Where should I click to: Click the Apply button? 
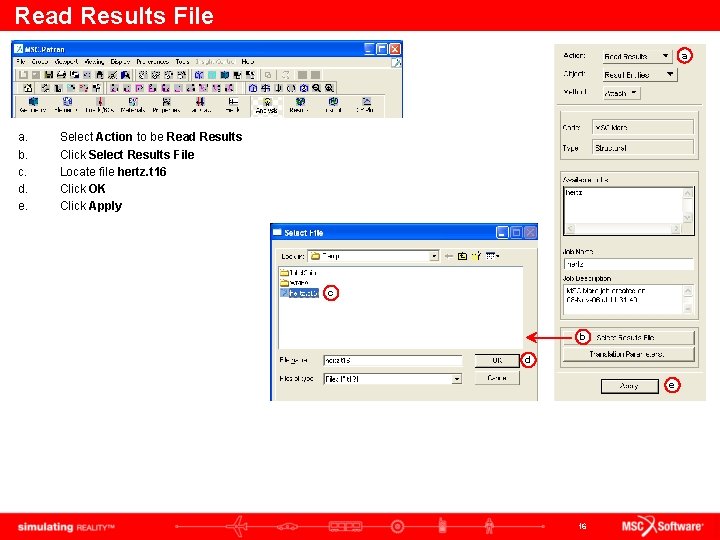[x=630, y=386]
